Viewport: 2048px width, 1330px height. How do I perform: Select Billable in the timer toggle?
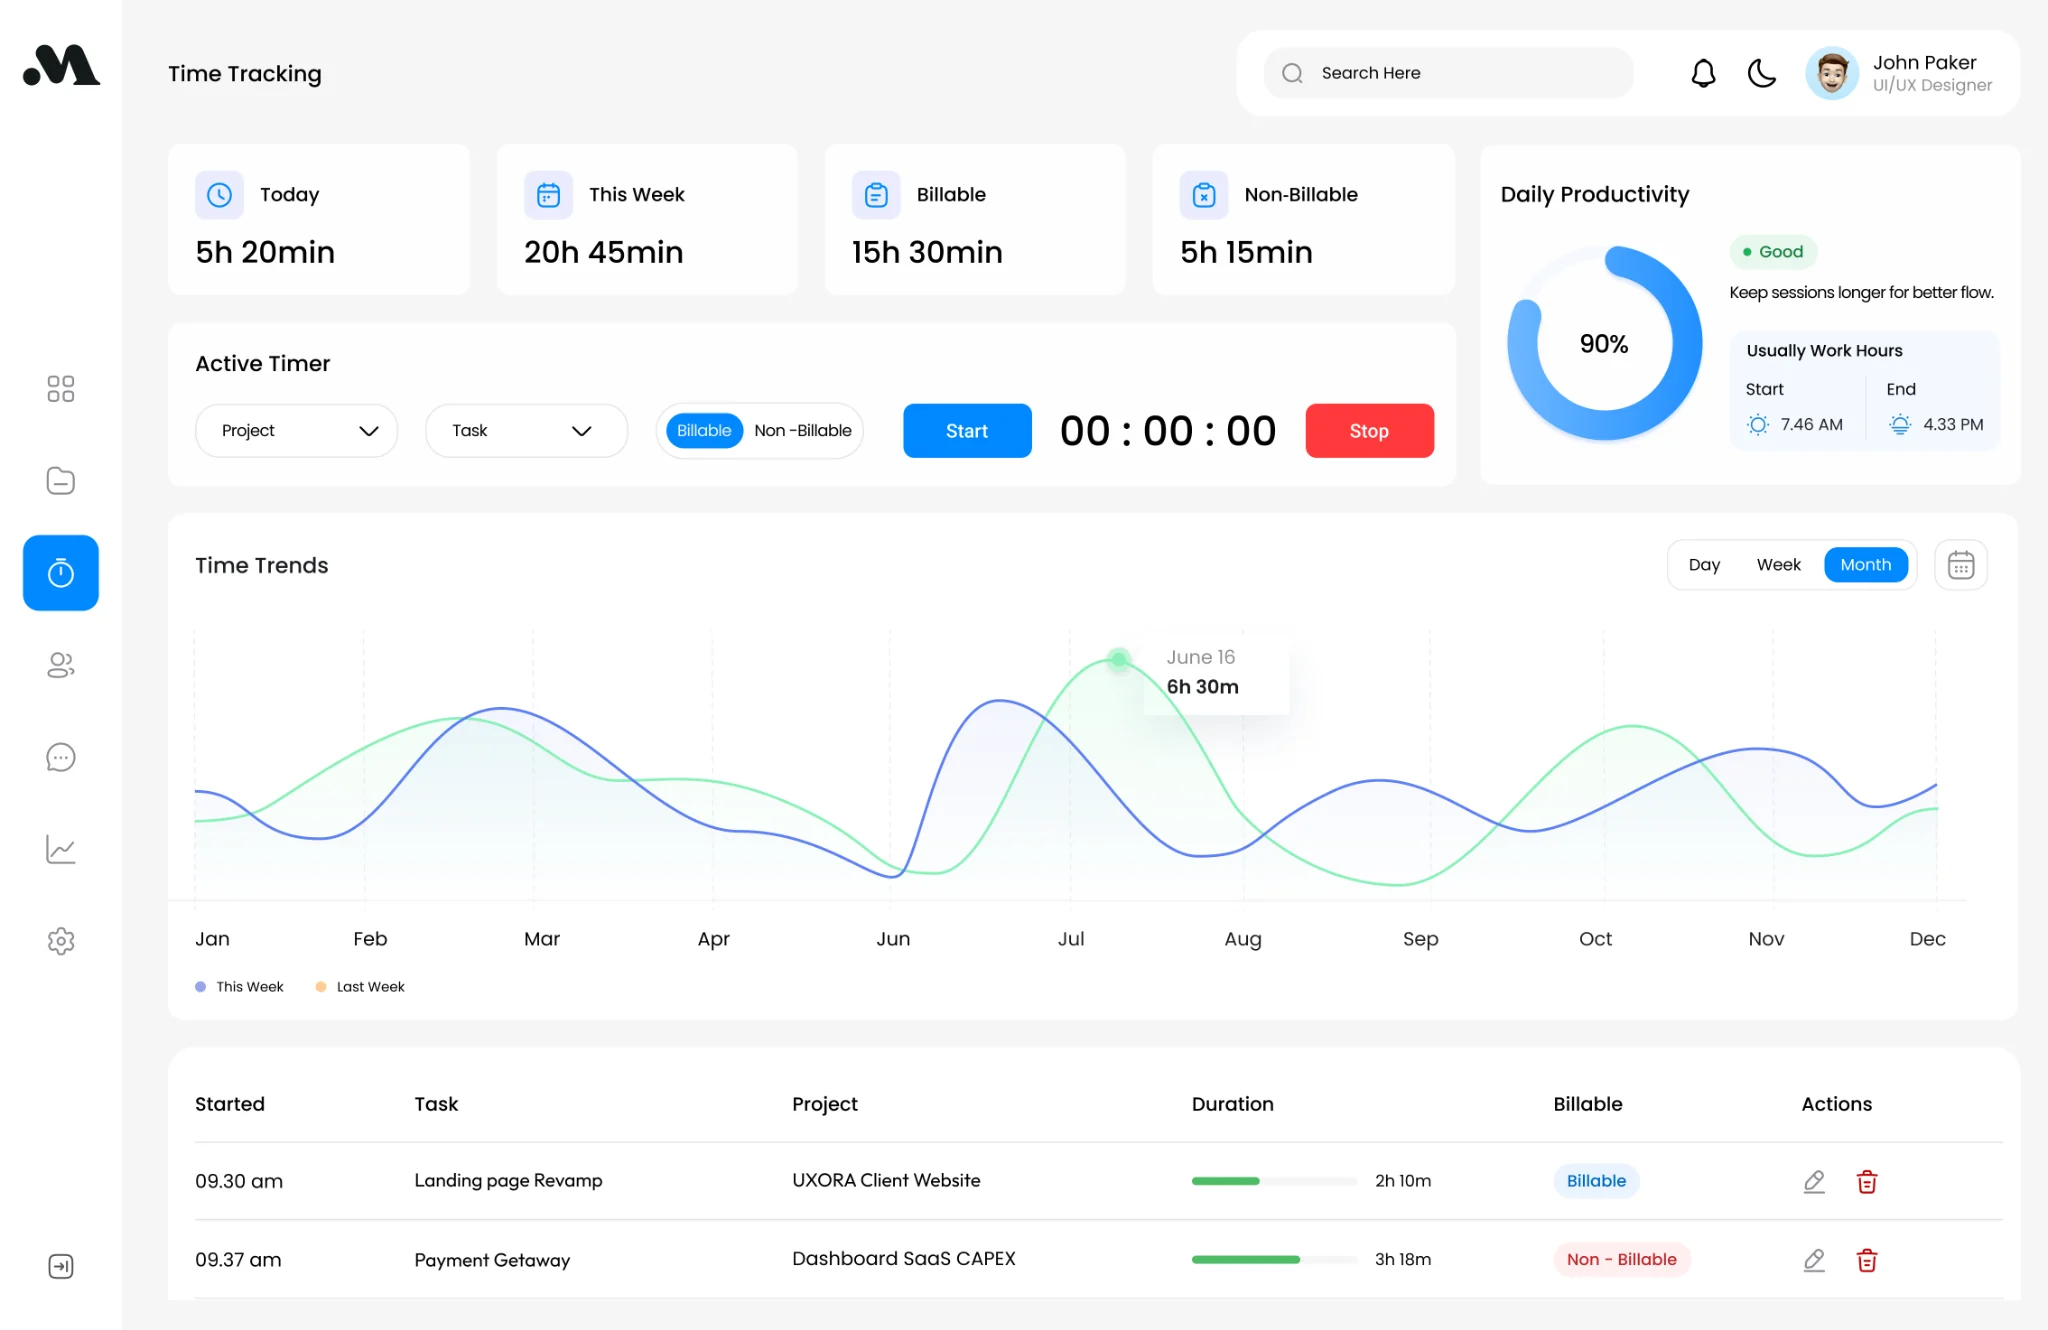[x=704, y=430]
